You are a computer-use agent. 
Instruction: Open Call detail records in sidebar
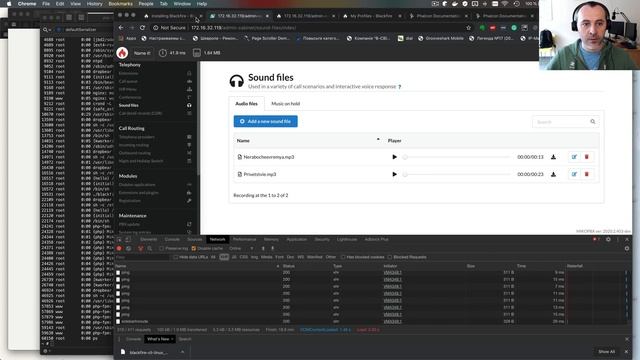[x=140, y=113]
